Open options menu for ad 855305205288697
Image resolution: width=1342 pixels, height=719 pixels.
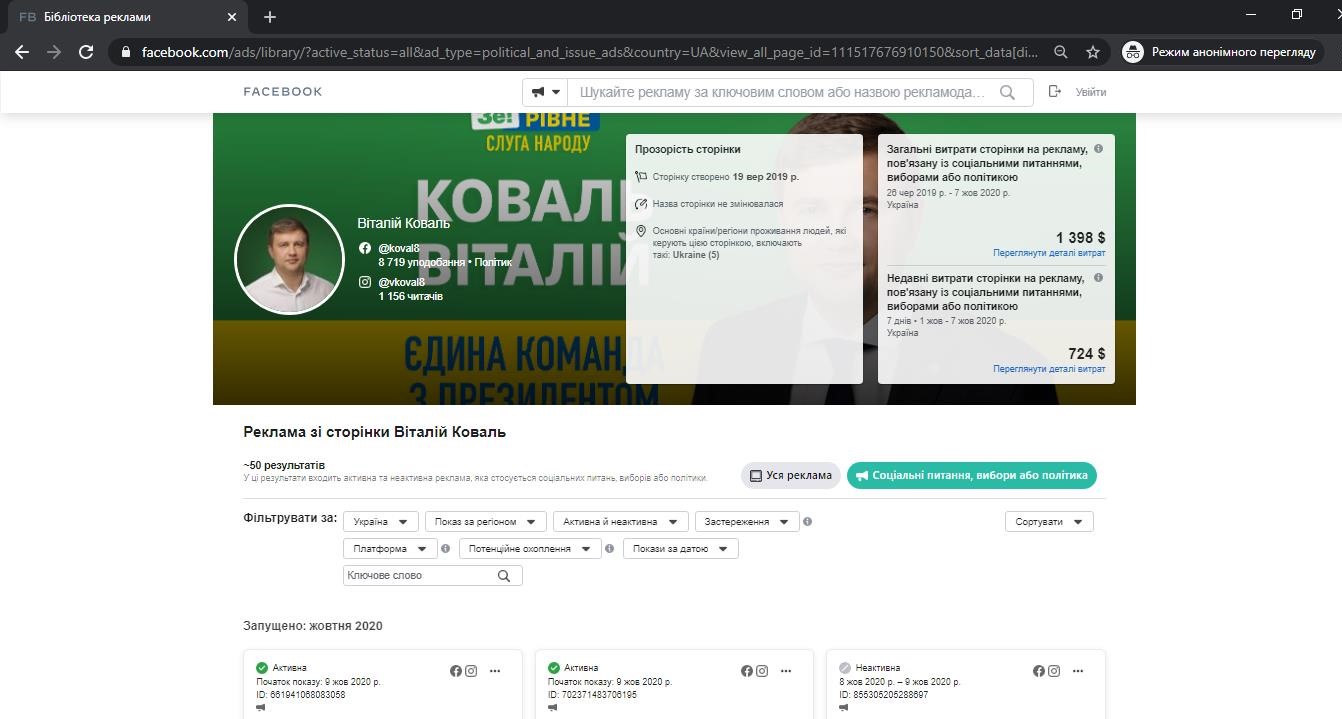pos(1078,671)
